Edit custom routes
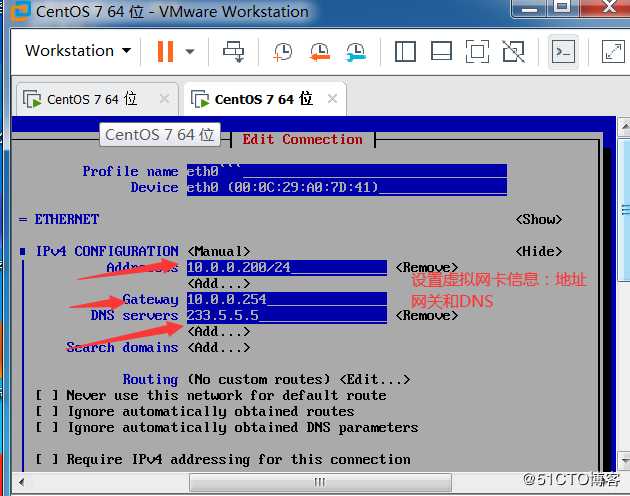 [x=375, y=379]
